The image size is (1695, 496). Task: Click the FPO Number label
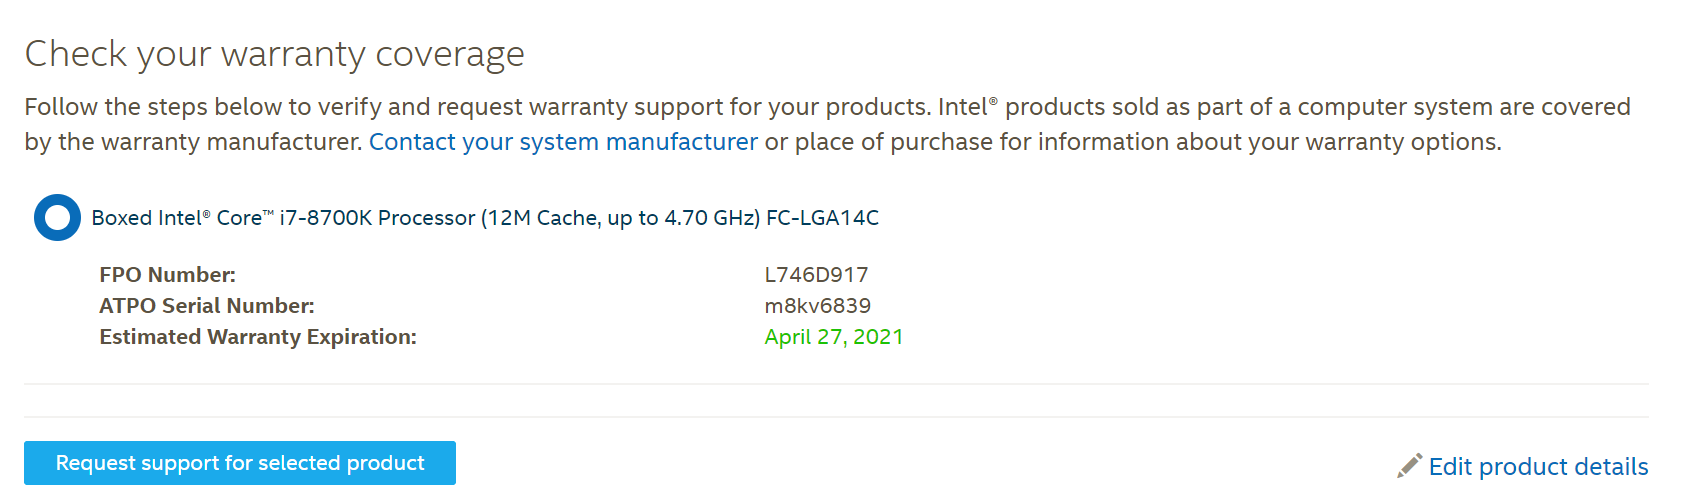[167, 275]
